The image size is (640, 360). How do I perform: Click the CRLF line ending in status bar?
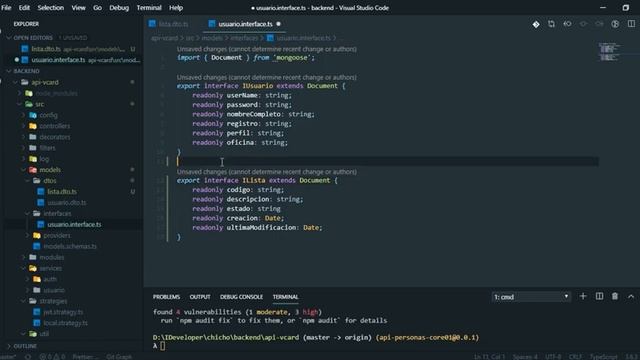[576, 357]
